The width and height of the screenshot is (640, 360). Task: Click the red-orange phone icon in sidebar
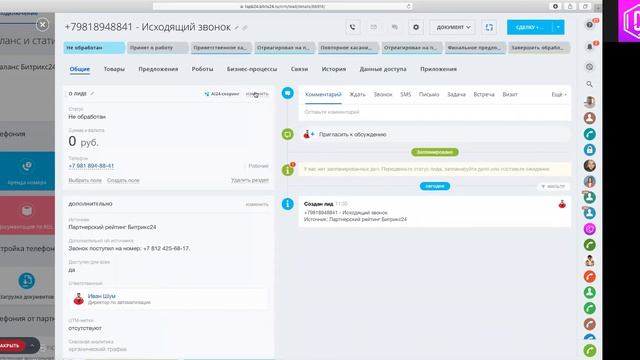[x=589, y=277]
